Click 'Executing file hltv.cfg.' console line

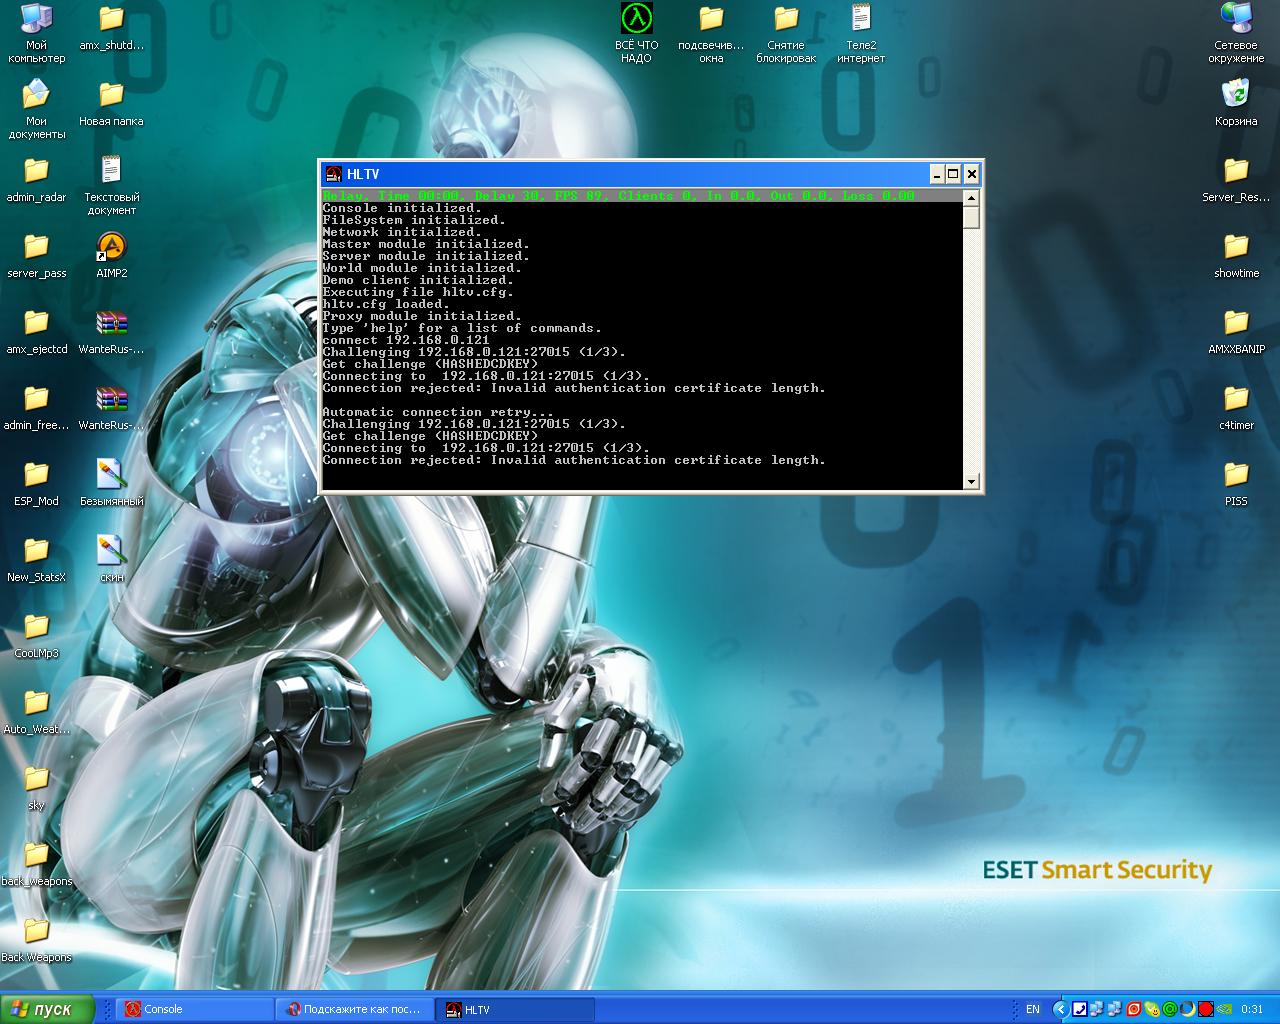tap(418, 292)
